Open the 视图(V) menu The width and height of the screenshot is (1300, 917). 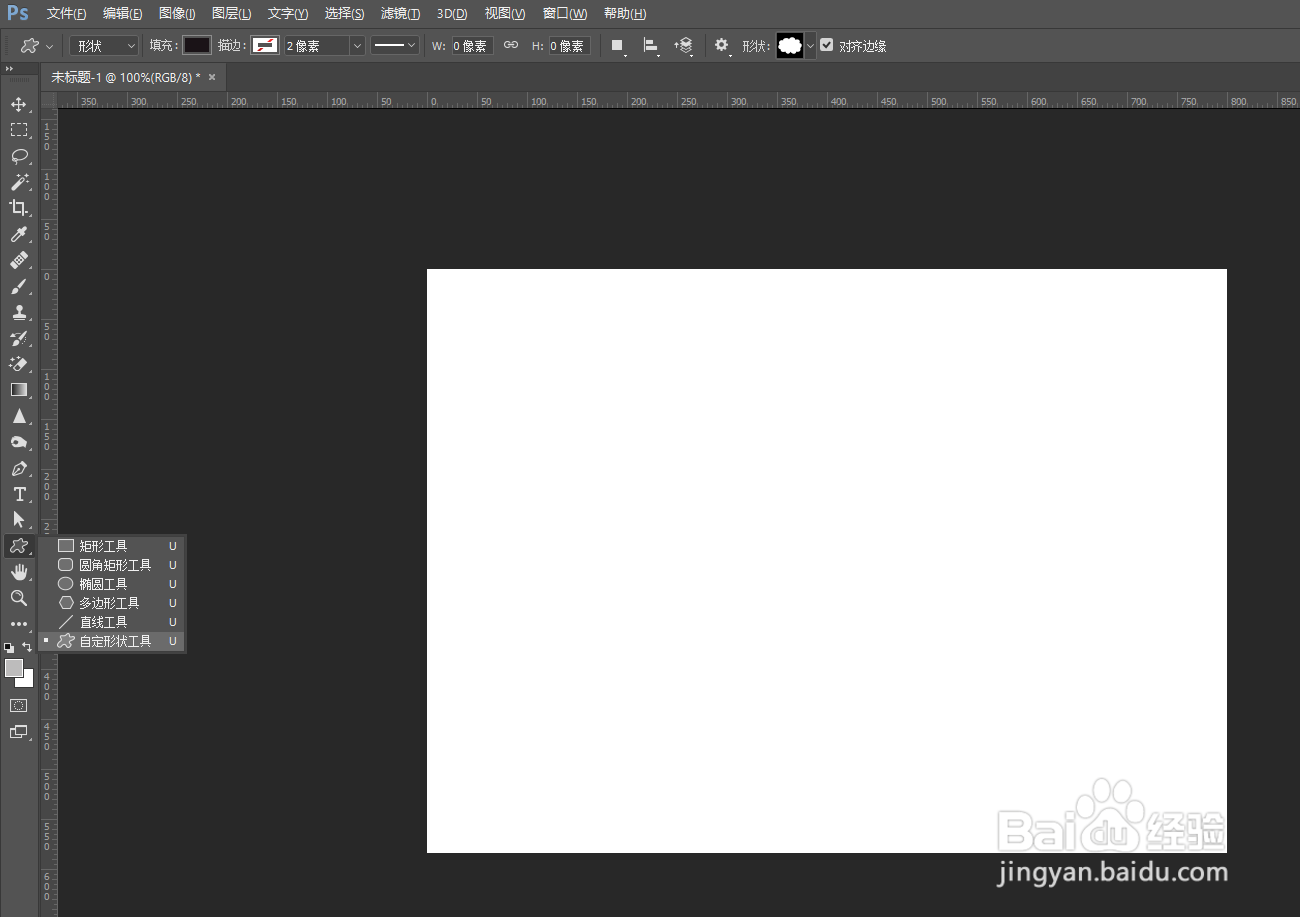(x=505, y=14)
